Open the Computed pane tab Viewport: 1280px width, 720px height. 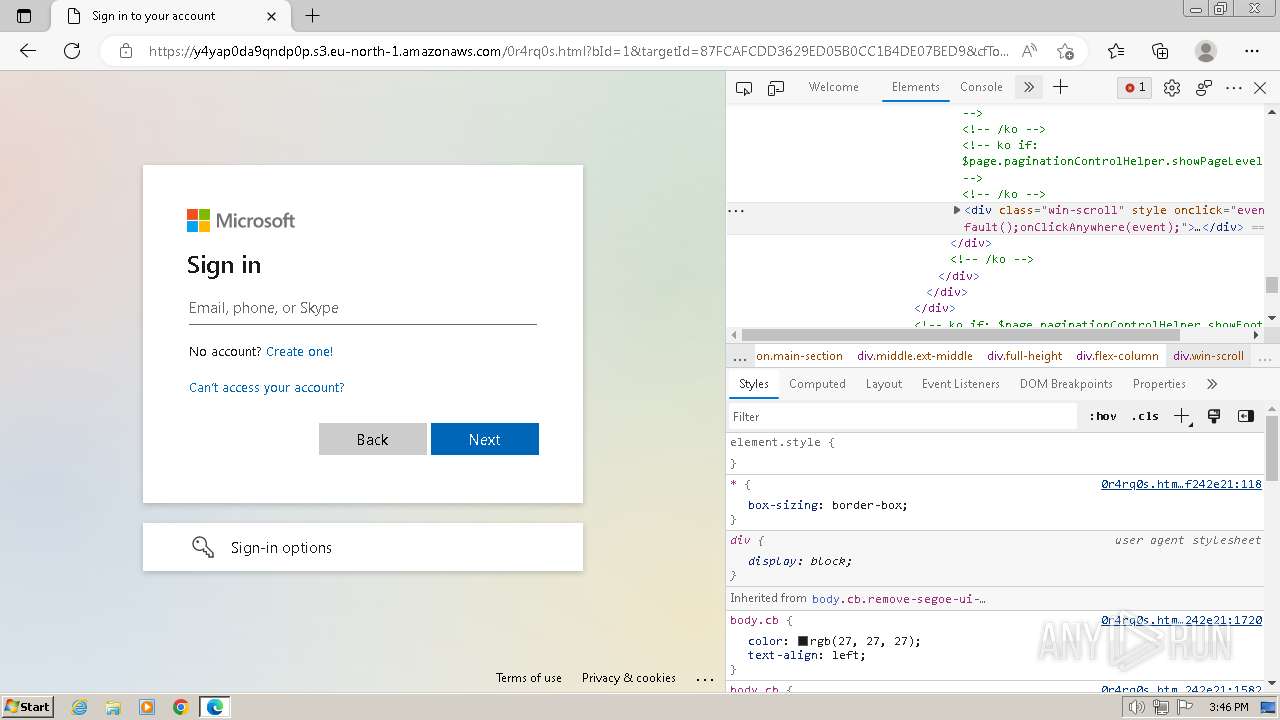(817, 384)
